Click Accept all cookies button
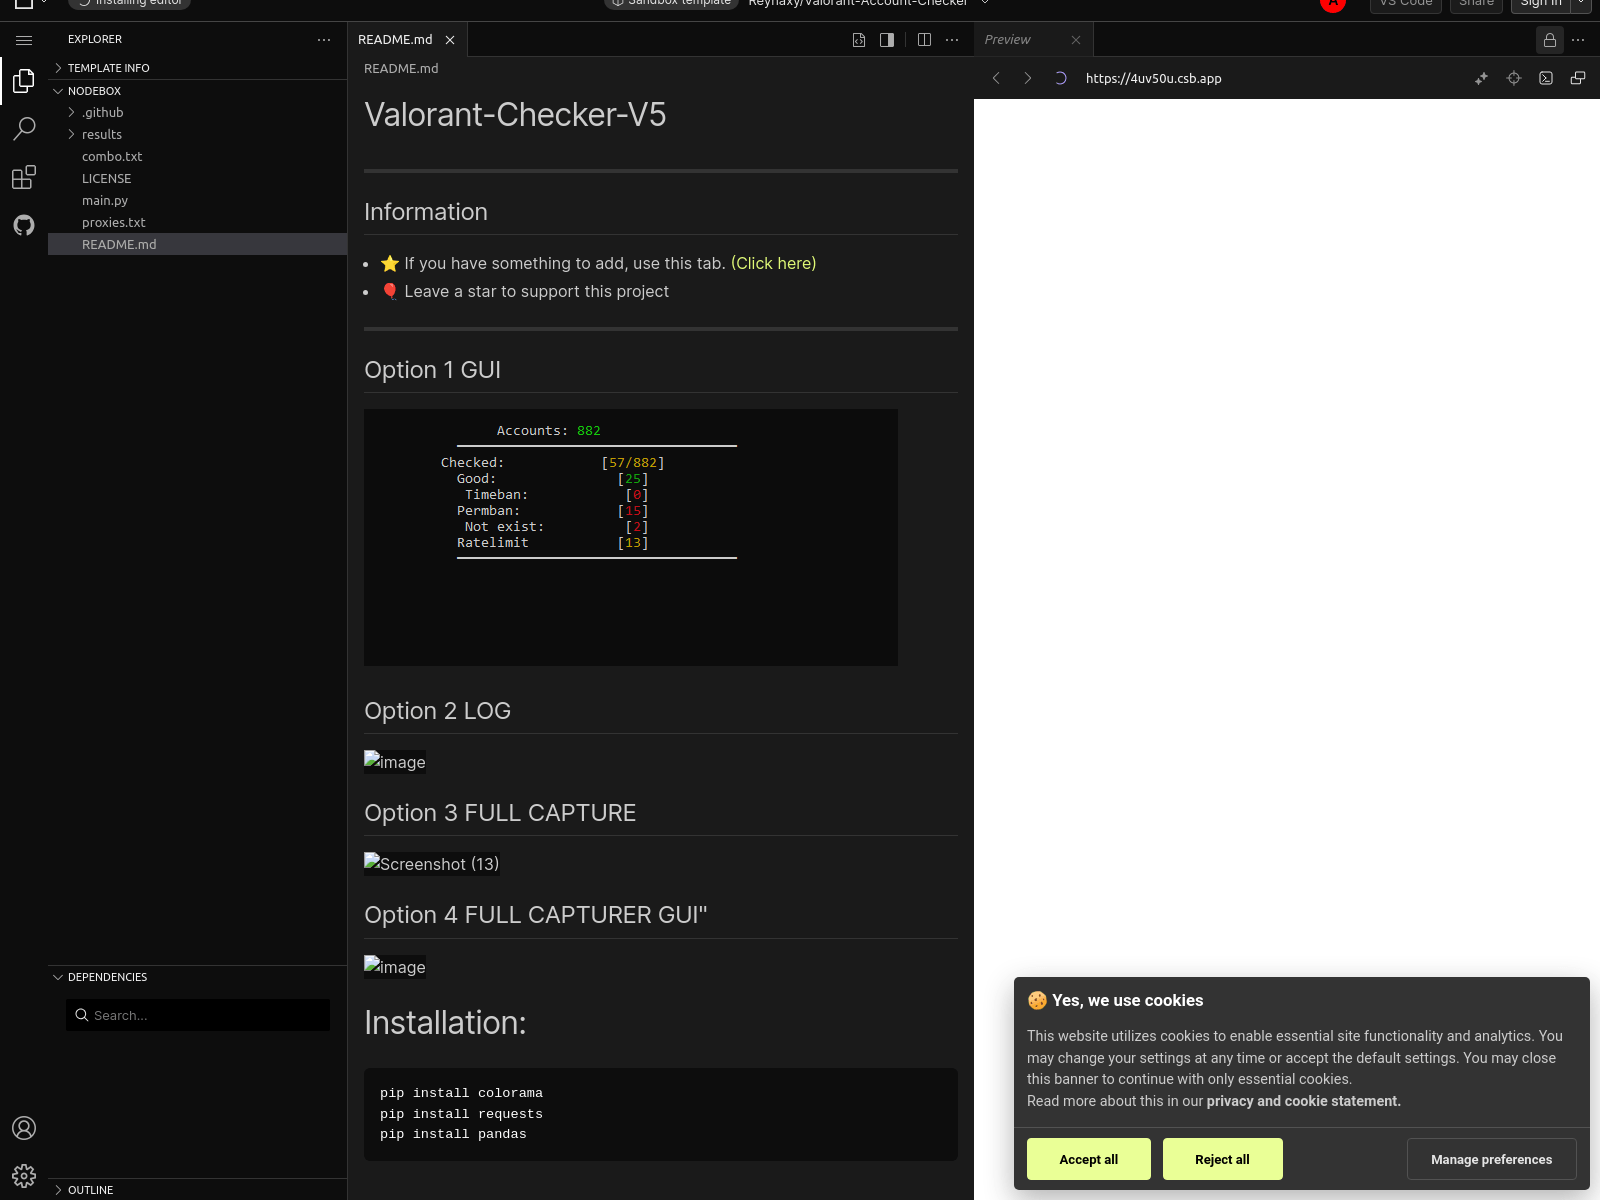The height and width of the screenshot is (1200, 1600). point(1089,1159)
